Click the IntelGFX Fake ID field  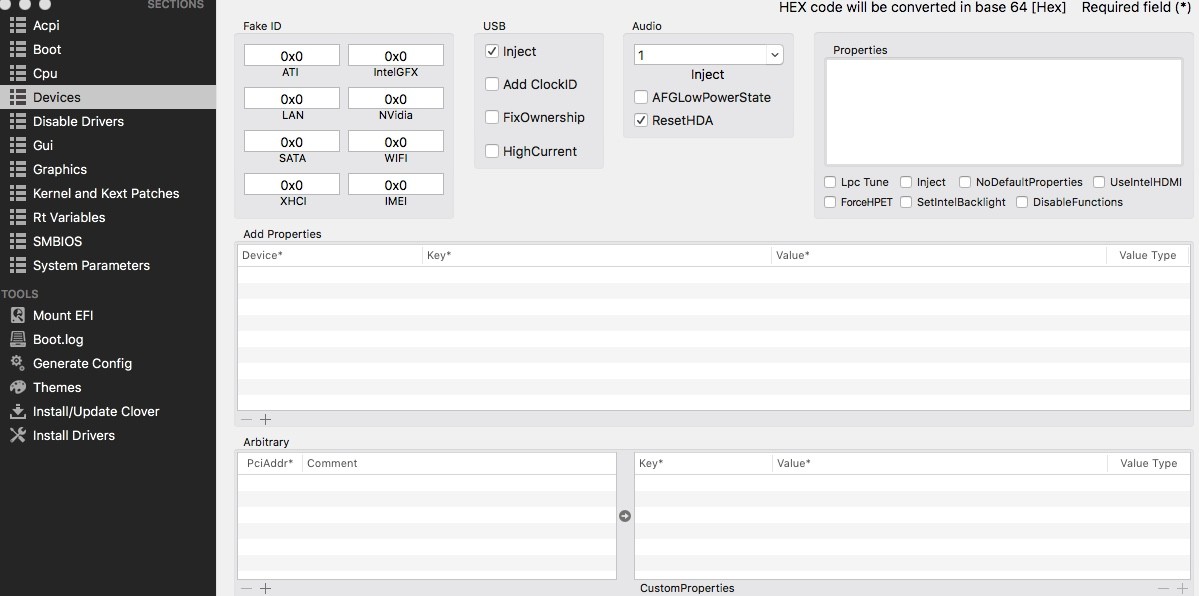point(395,55)
